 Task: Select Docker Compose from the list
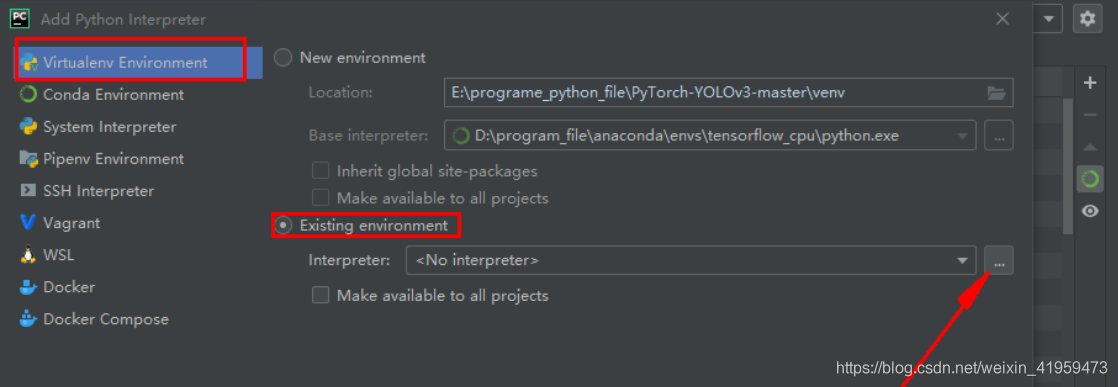click(x=106, y=319)
